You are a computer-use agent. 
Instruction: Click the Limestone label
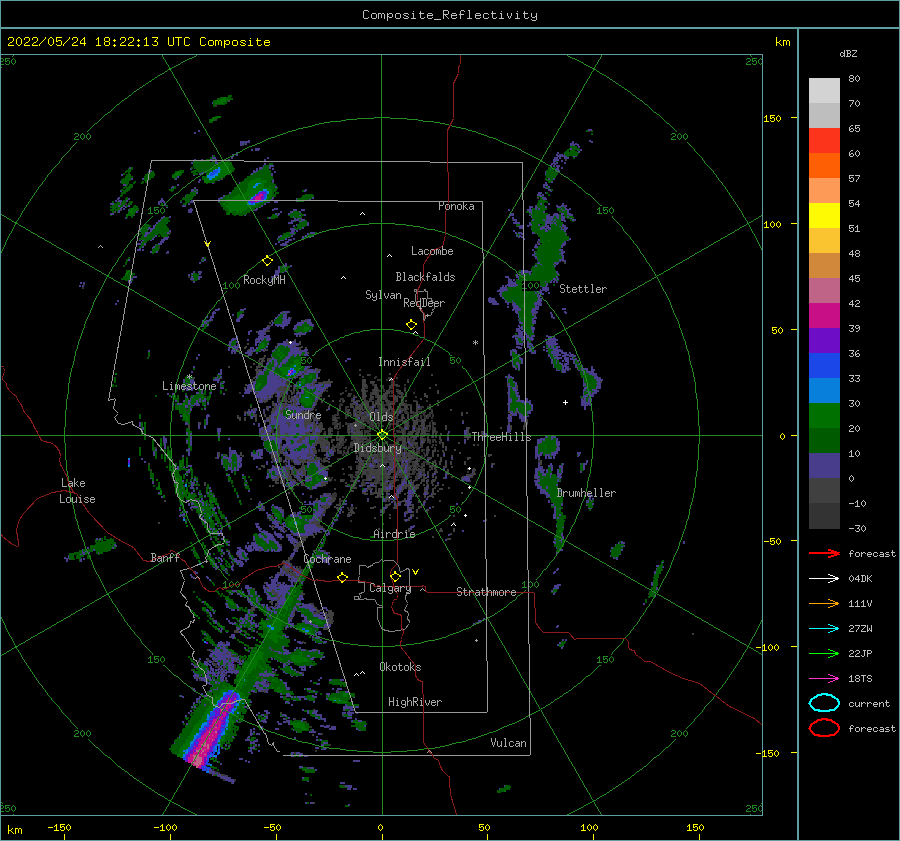click(189, 386)
